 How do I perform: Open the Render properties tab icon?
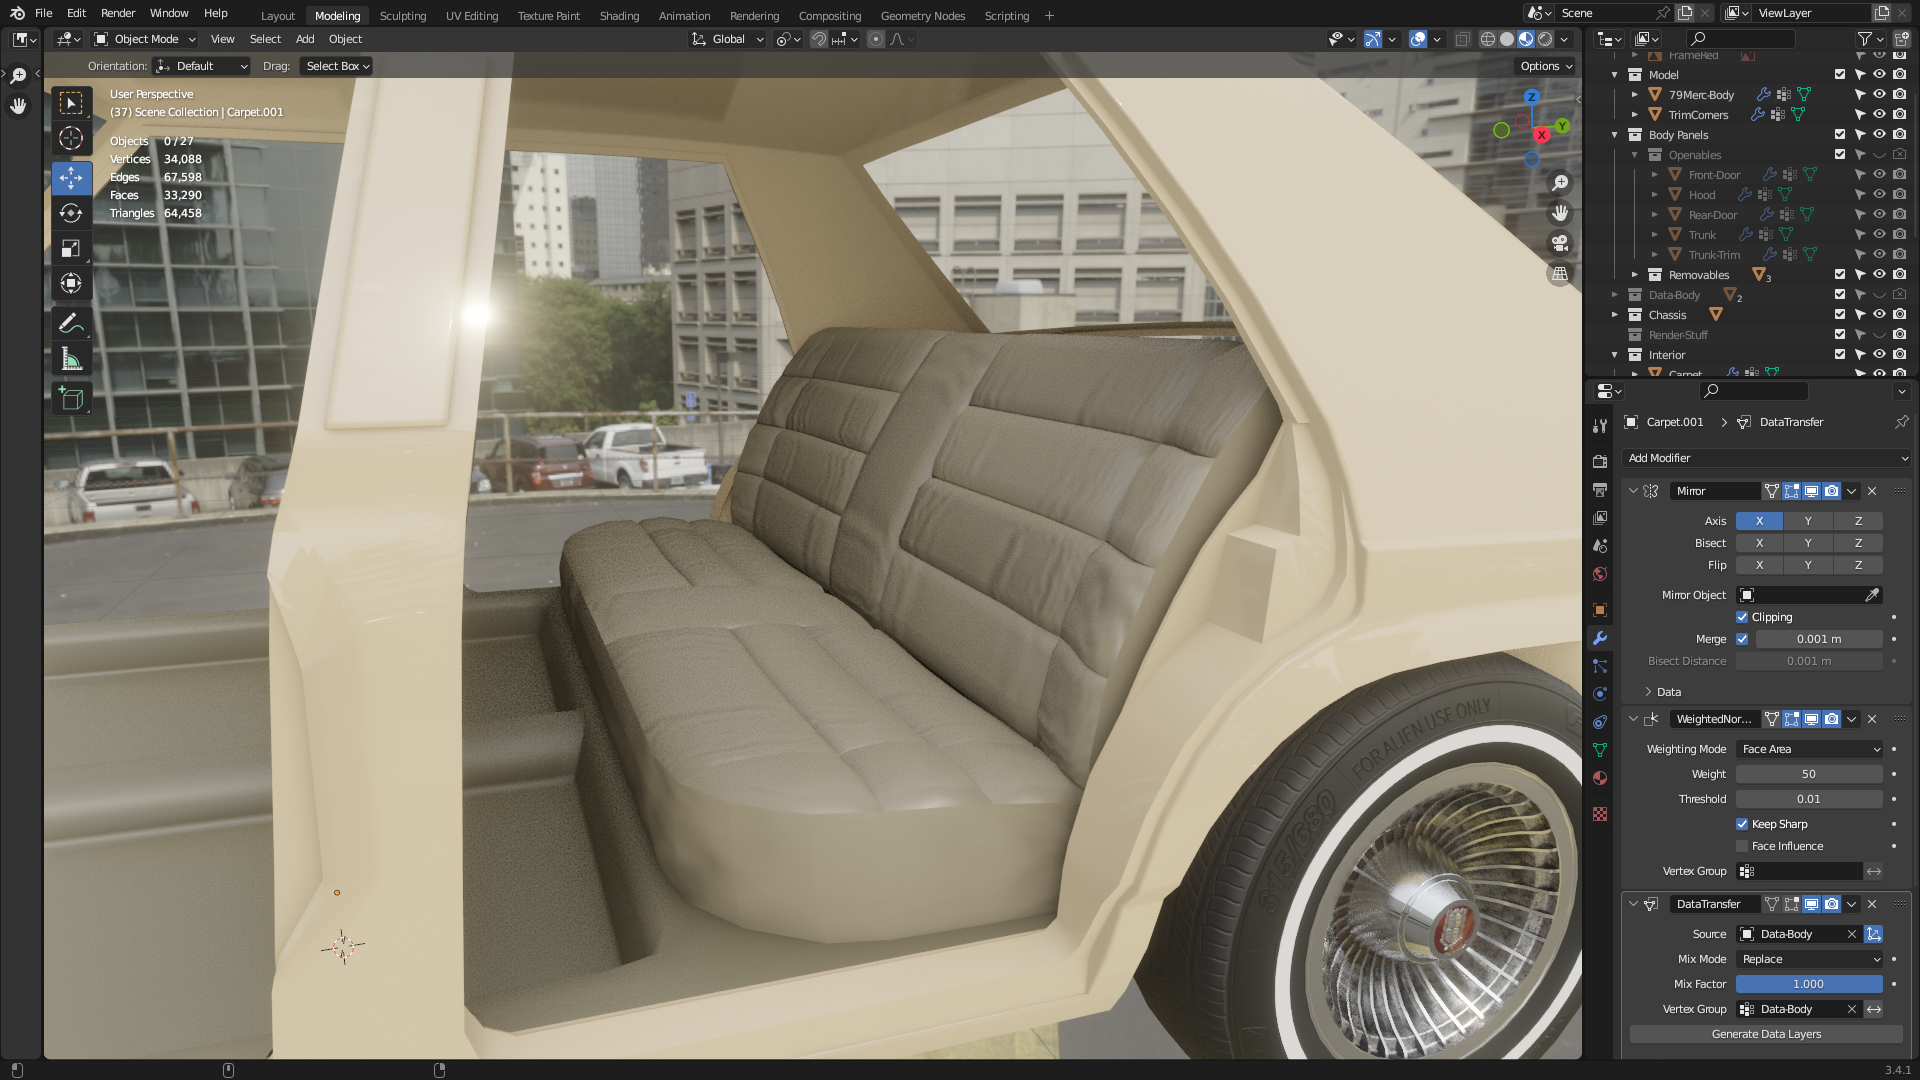click(1600, 461)
